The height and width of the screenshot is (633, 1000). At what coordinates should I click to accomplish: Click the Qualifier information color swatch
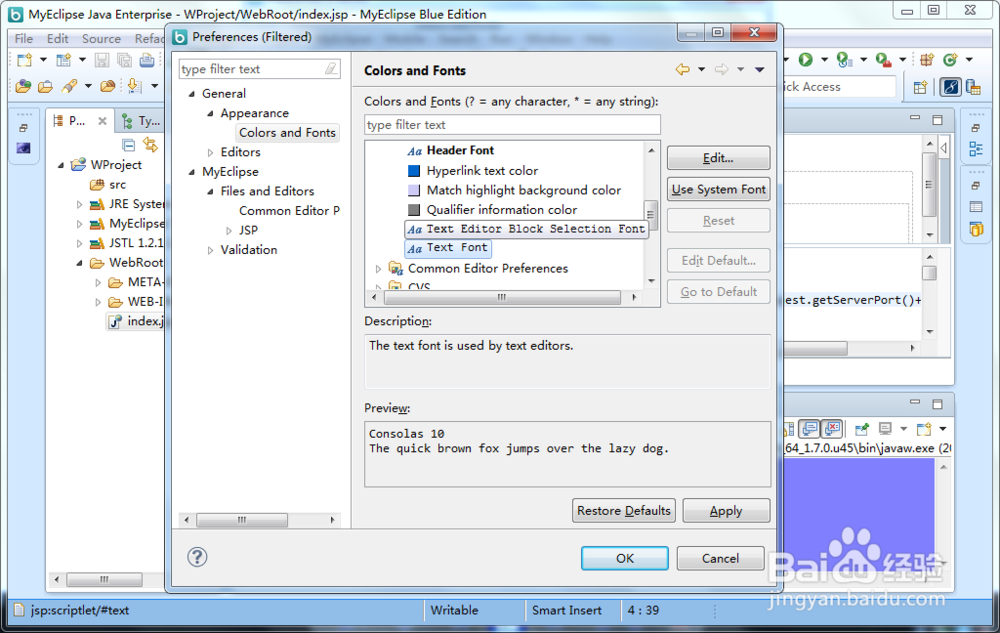[x=414, y=210]
